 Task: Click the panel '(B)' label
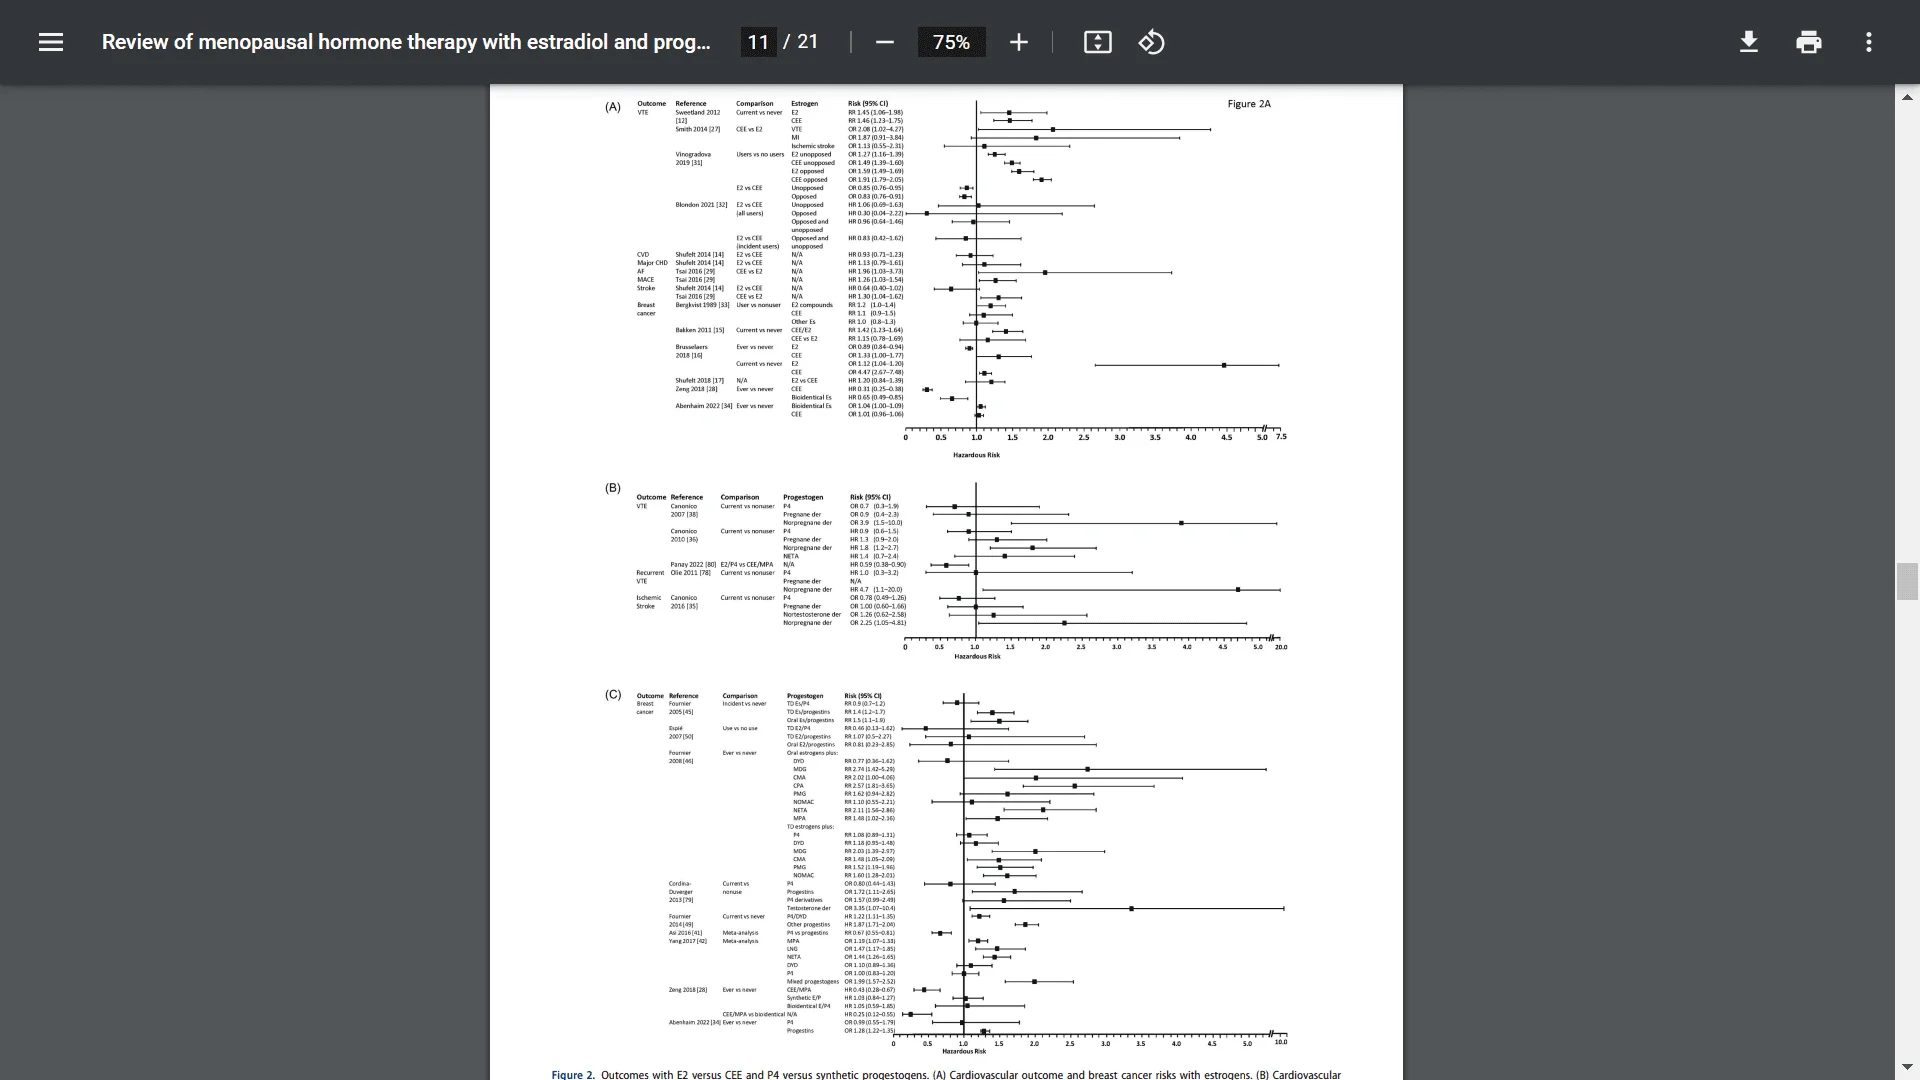point(613,488)
